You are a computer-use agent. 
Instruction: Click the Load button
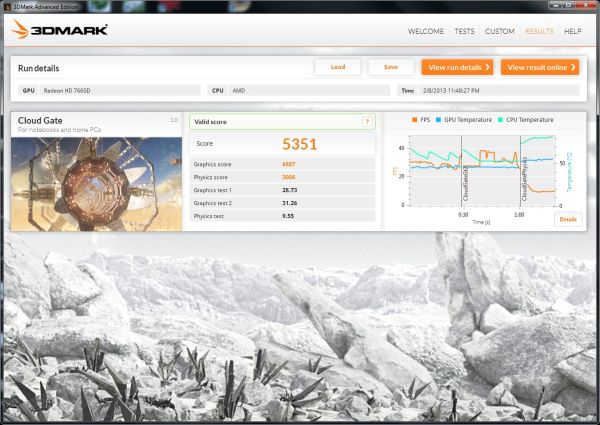[338, 67]
